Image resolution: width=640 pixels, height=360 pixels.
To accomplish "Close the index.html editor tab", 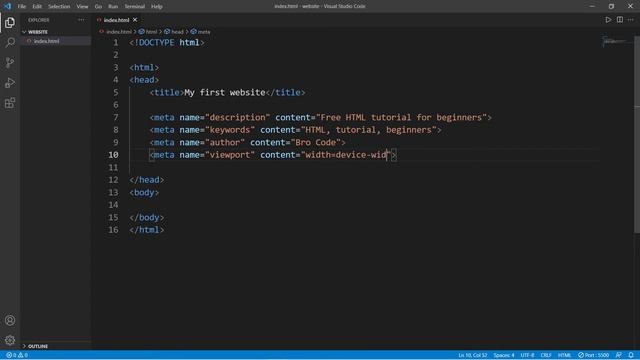I will coord(135,20).
